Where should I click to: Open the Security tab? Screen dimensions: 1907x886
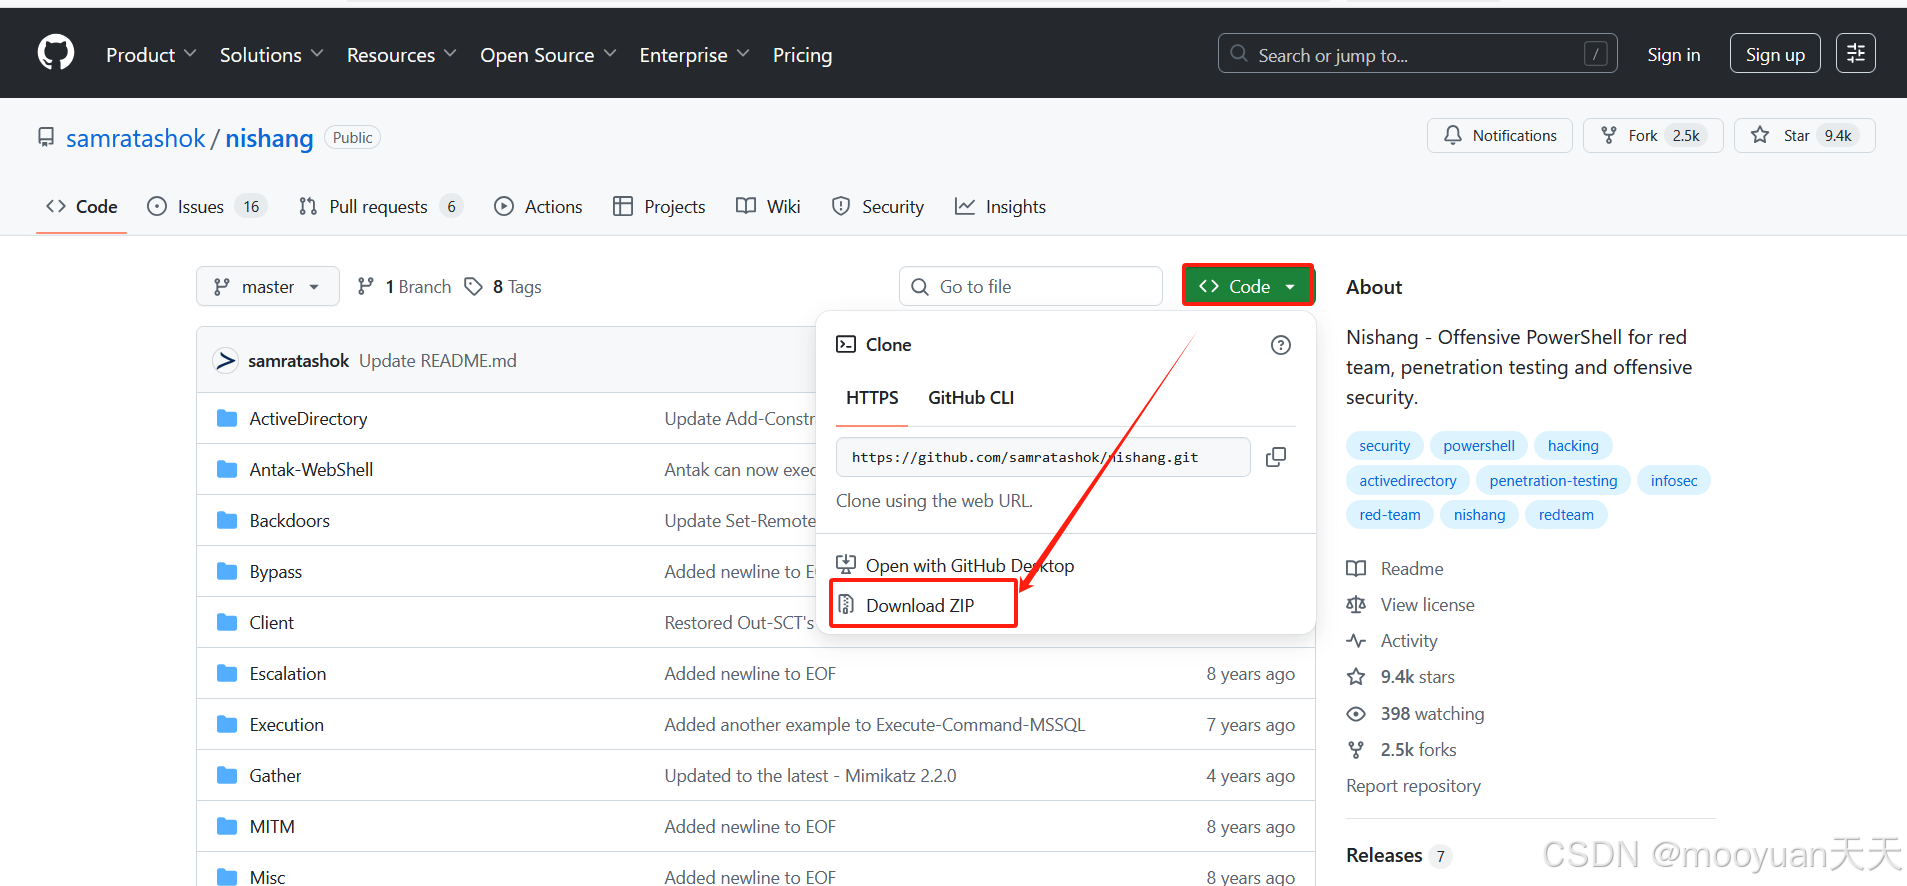point(878,207)
